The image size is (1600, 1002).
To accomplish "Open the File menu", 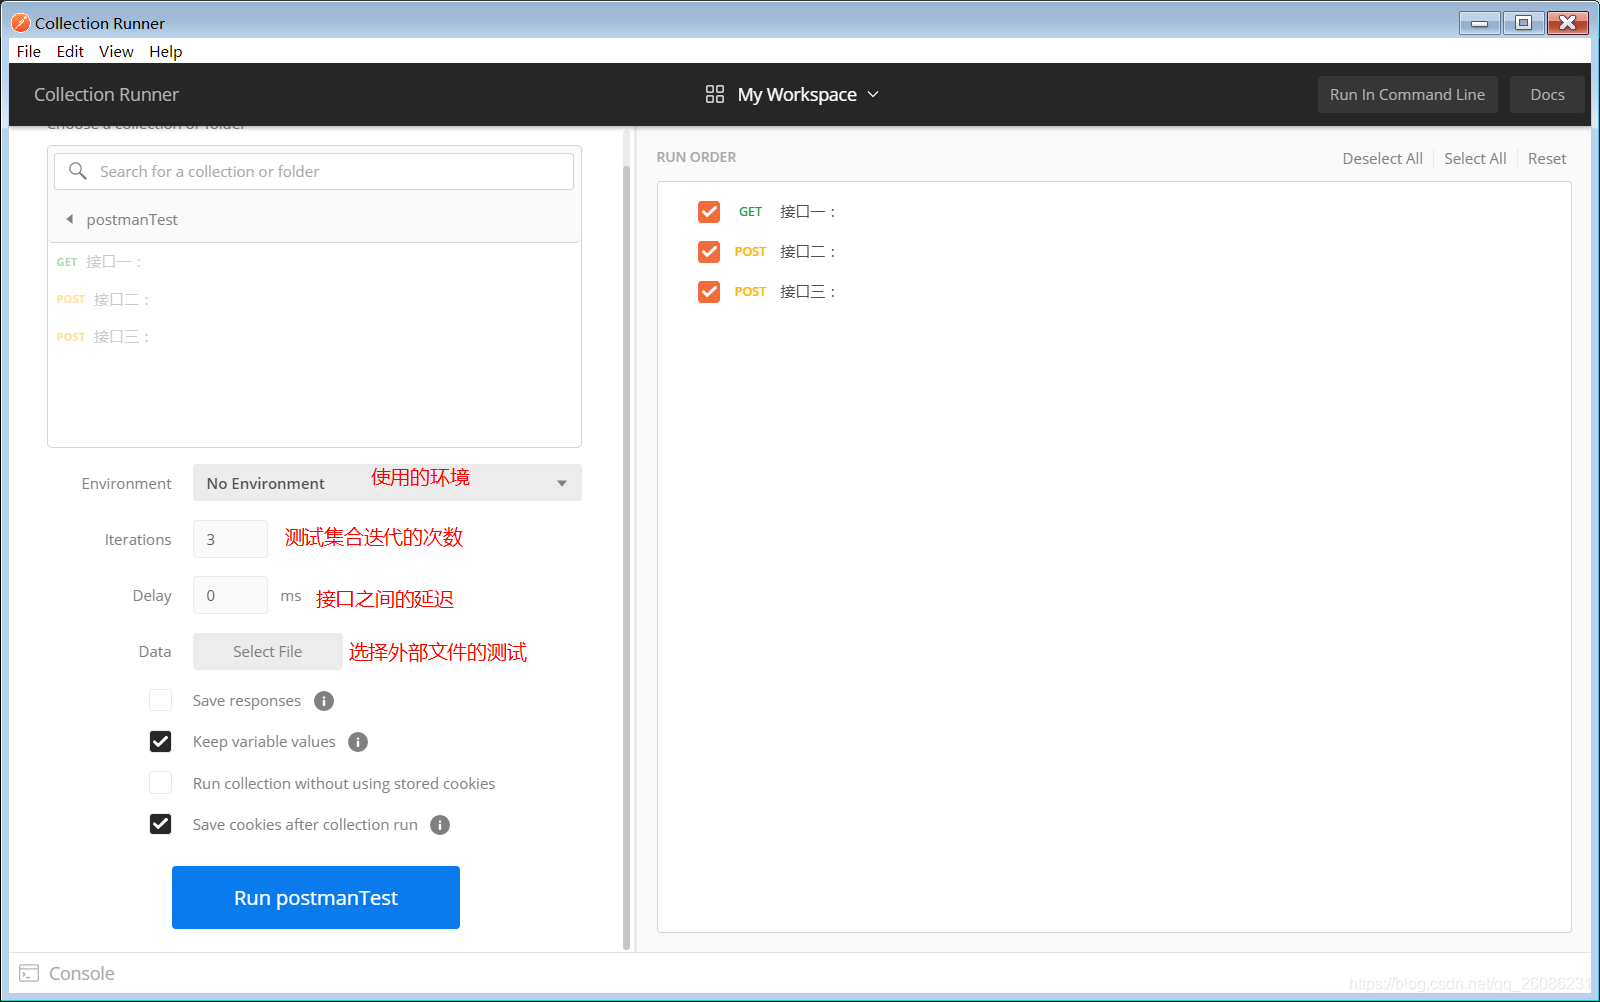I will pyautogui.click(x=29, y=51).
